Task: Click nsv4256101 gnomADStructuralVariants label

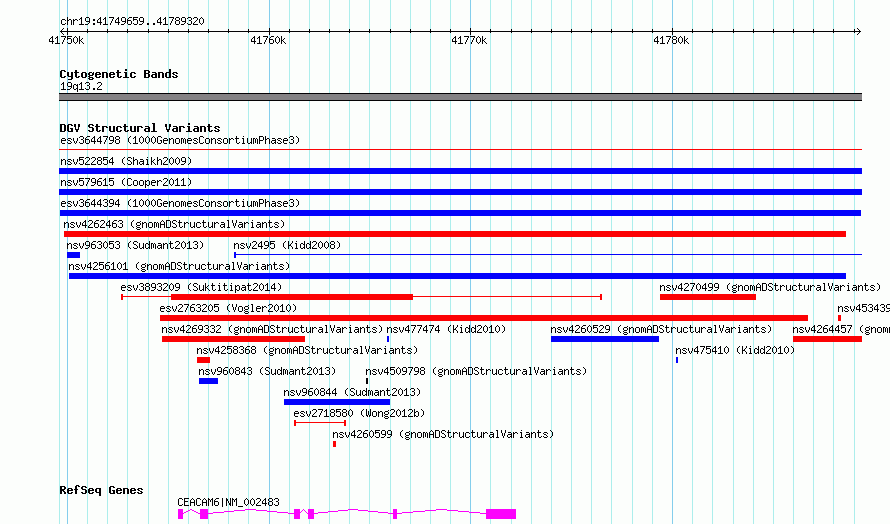Action: [x=179, y=266]
